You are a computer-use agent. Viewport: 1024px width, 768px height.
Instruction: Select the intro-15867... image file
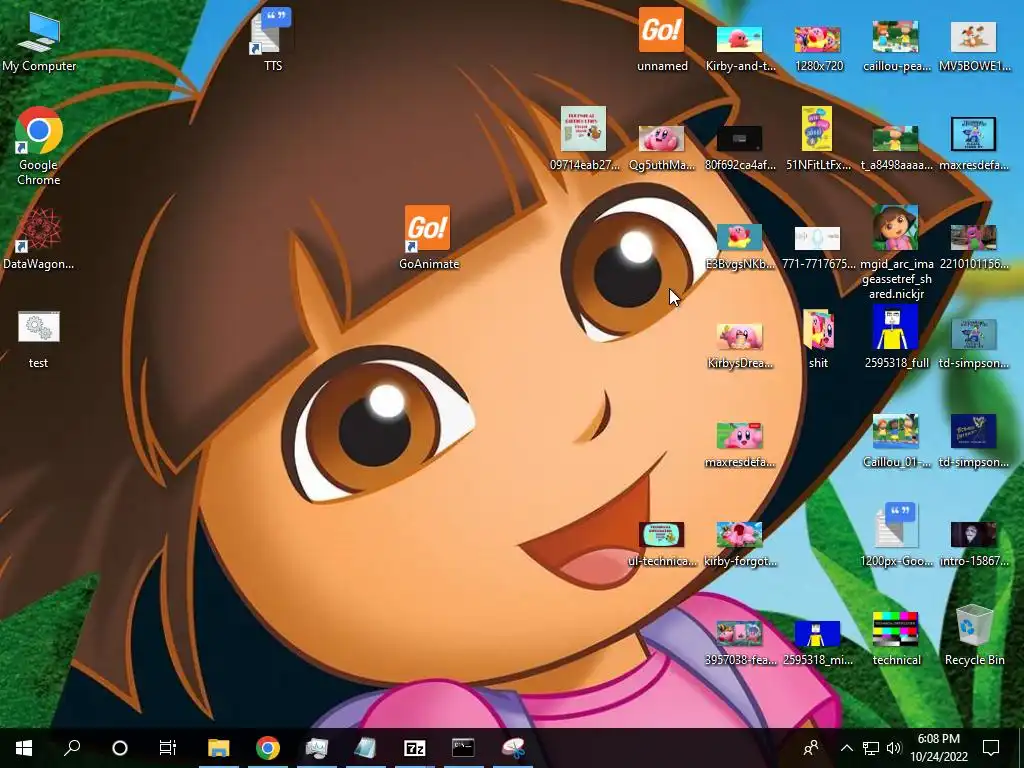pos(974,545)
